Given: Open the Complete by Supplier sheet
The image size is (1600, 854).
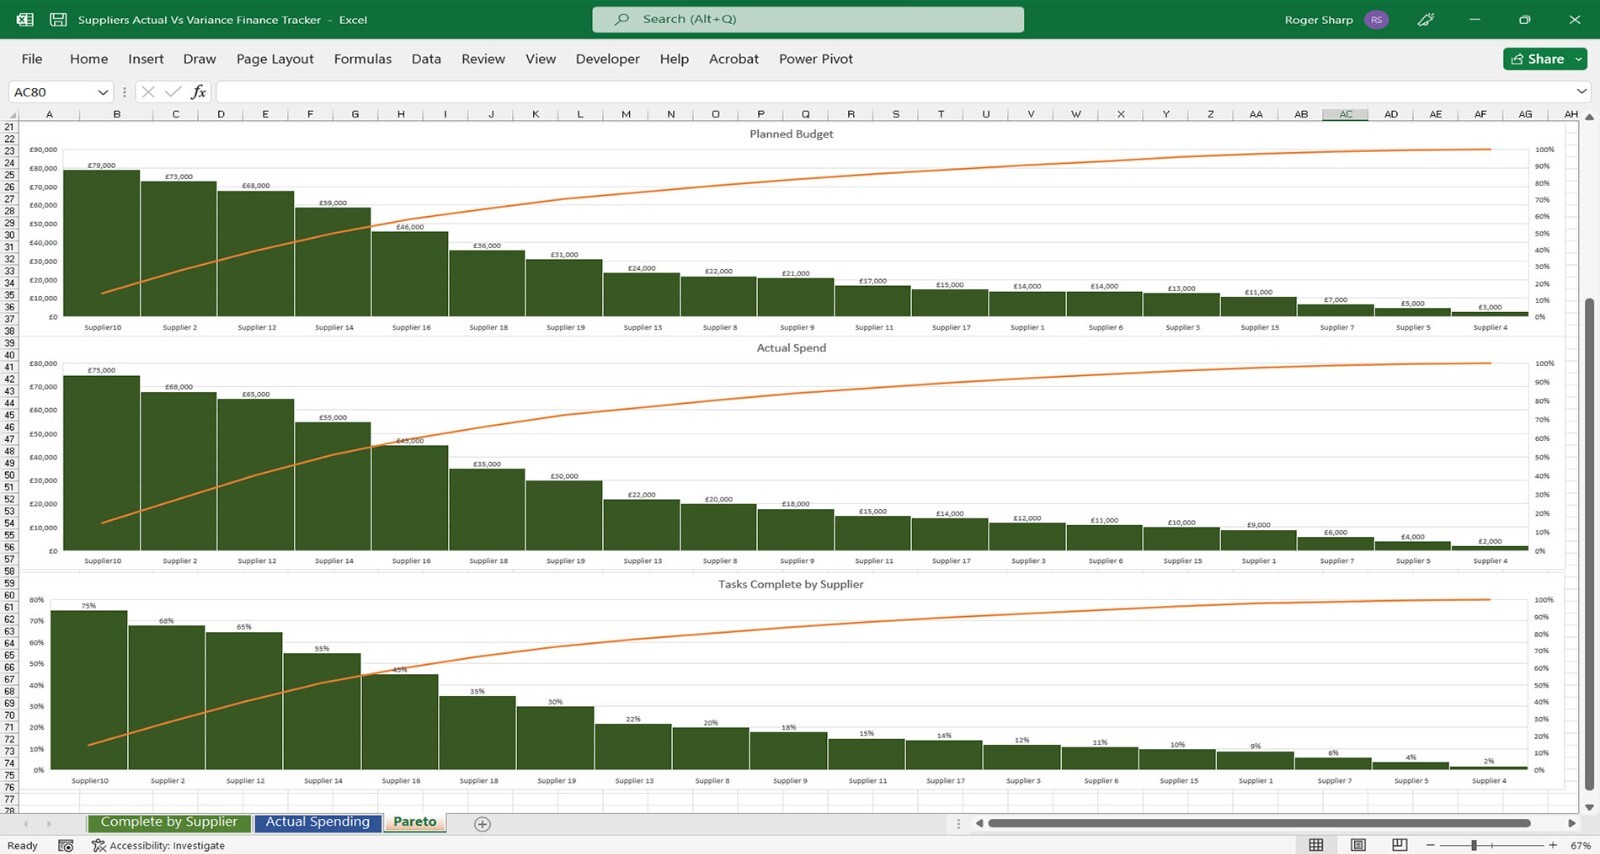Looking at the screenshot, I should (169, 822).
